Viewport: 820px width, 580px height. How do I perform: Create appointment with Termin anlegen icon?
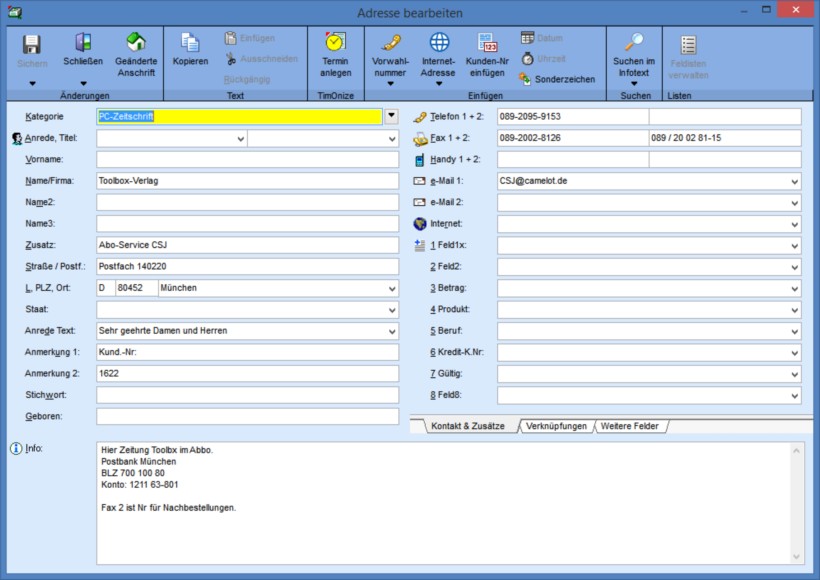(x=335, y=42)
